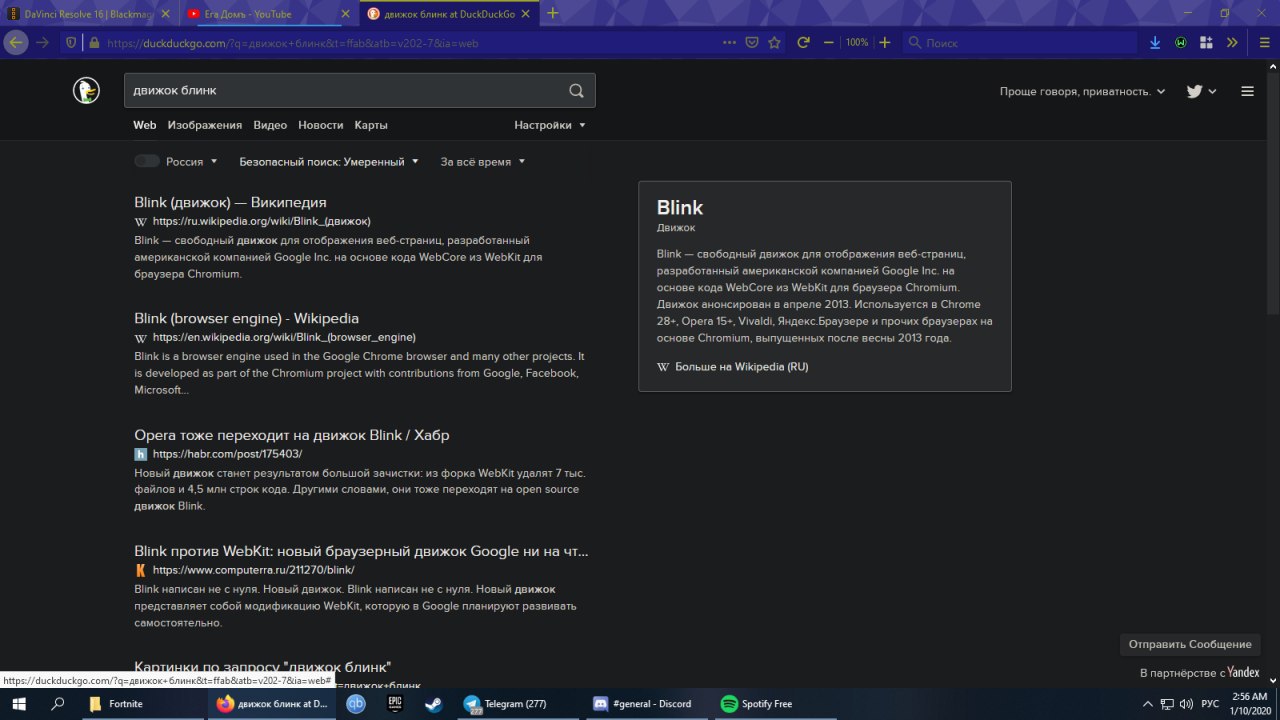Open the За всё время time filter
This screenshot has height=720, width=1280.
483,162
